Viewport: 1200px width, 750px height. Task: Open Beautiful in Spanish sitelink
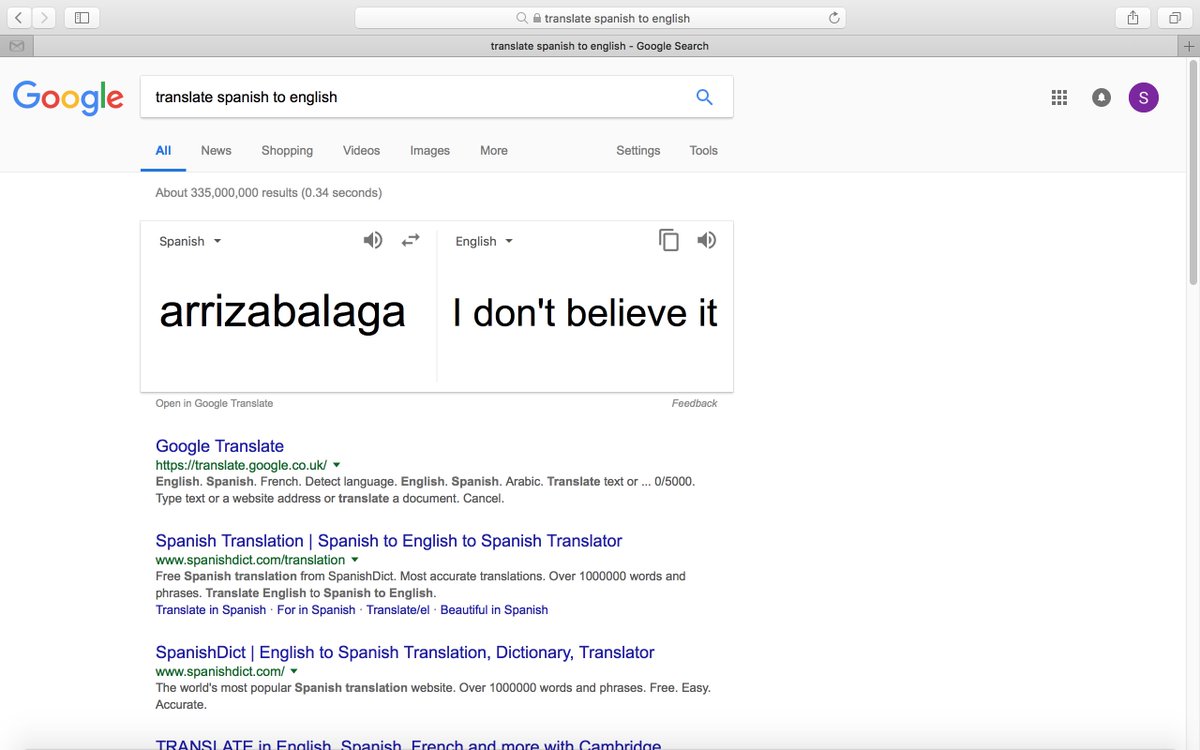pos(494,610)
